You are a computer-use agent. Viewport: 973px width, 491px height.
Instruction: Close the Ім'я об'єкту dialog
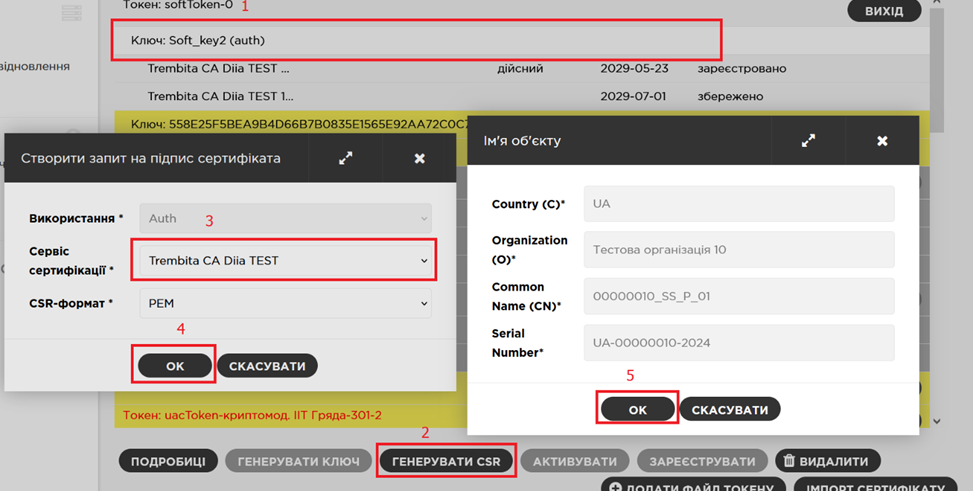click(x=882, y=141)
